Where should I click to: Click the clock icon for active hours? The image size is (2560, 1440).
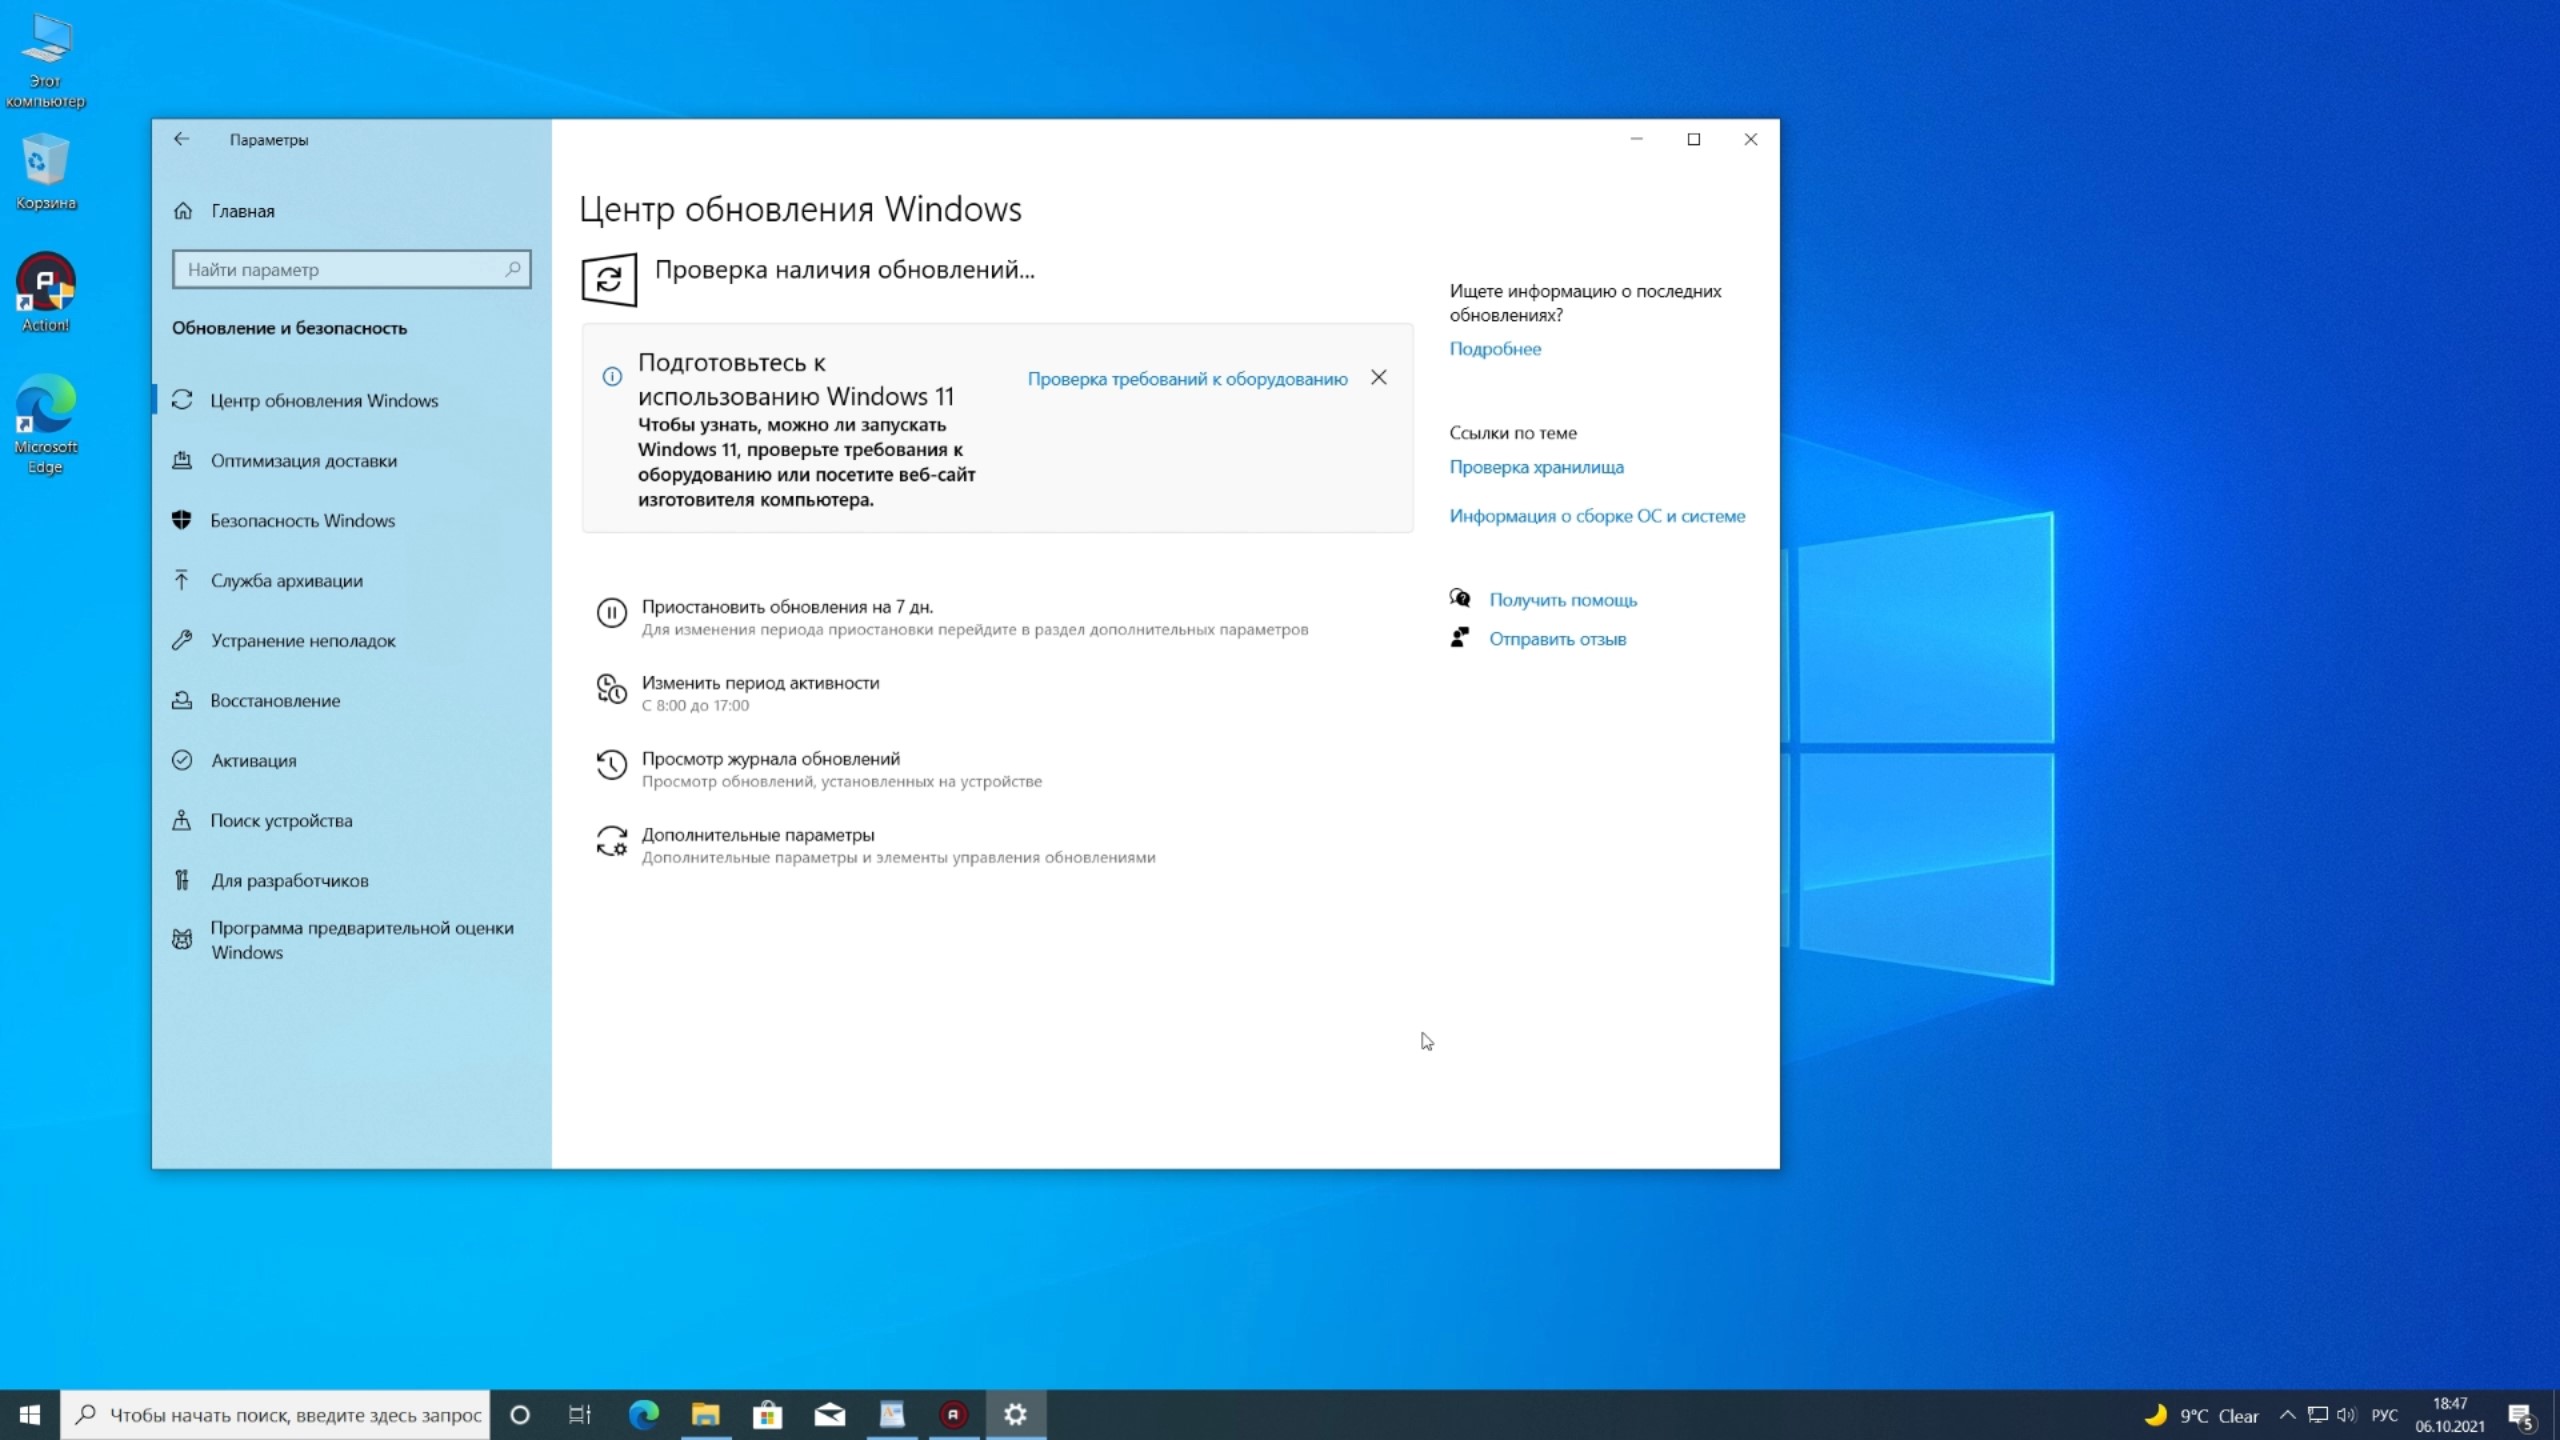[x=611, y=688]
